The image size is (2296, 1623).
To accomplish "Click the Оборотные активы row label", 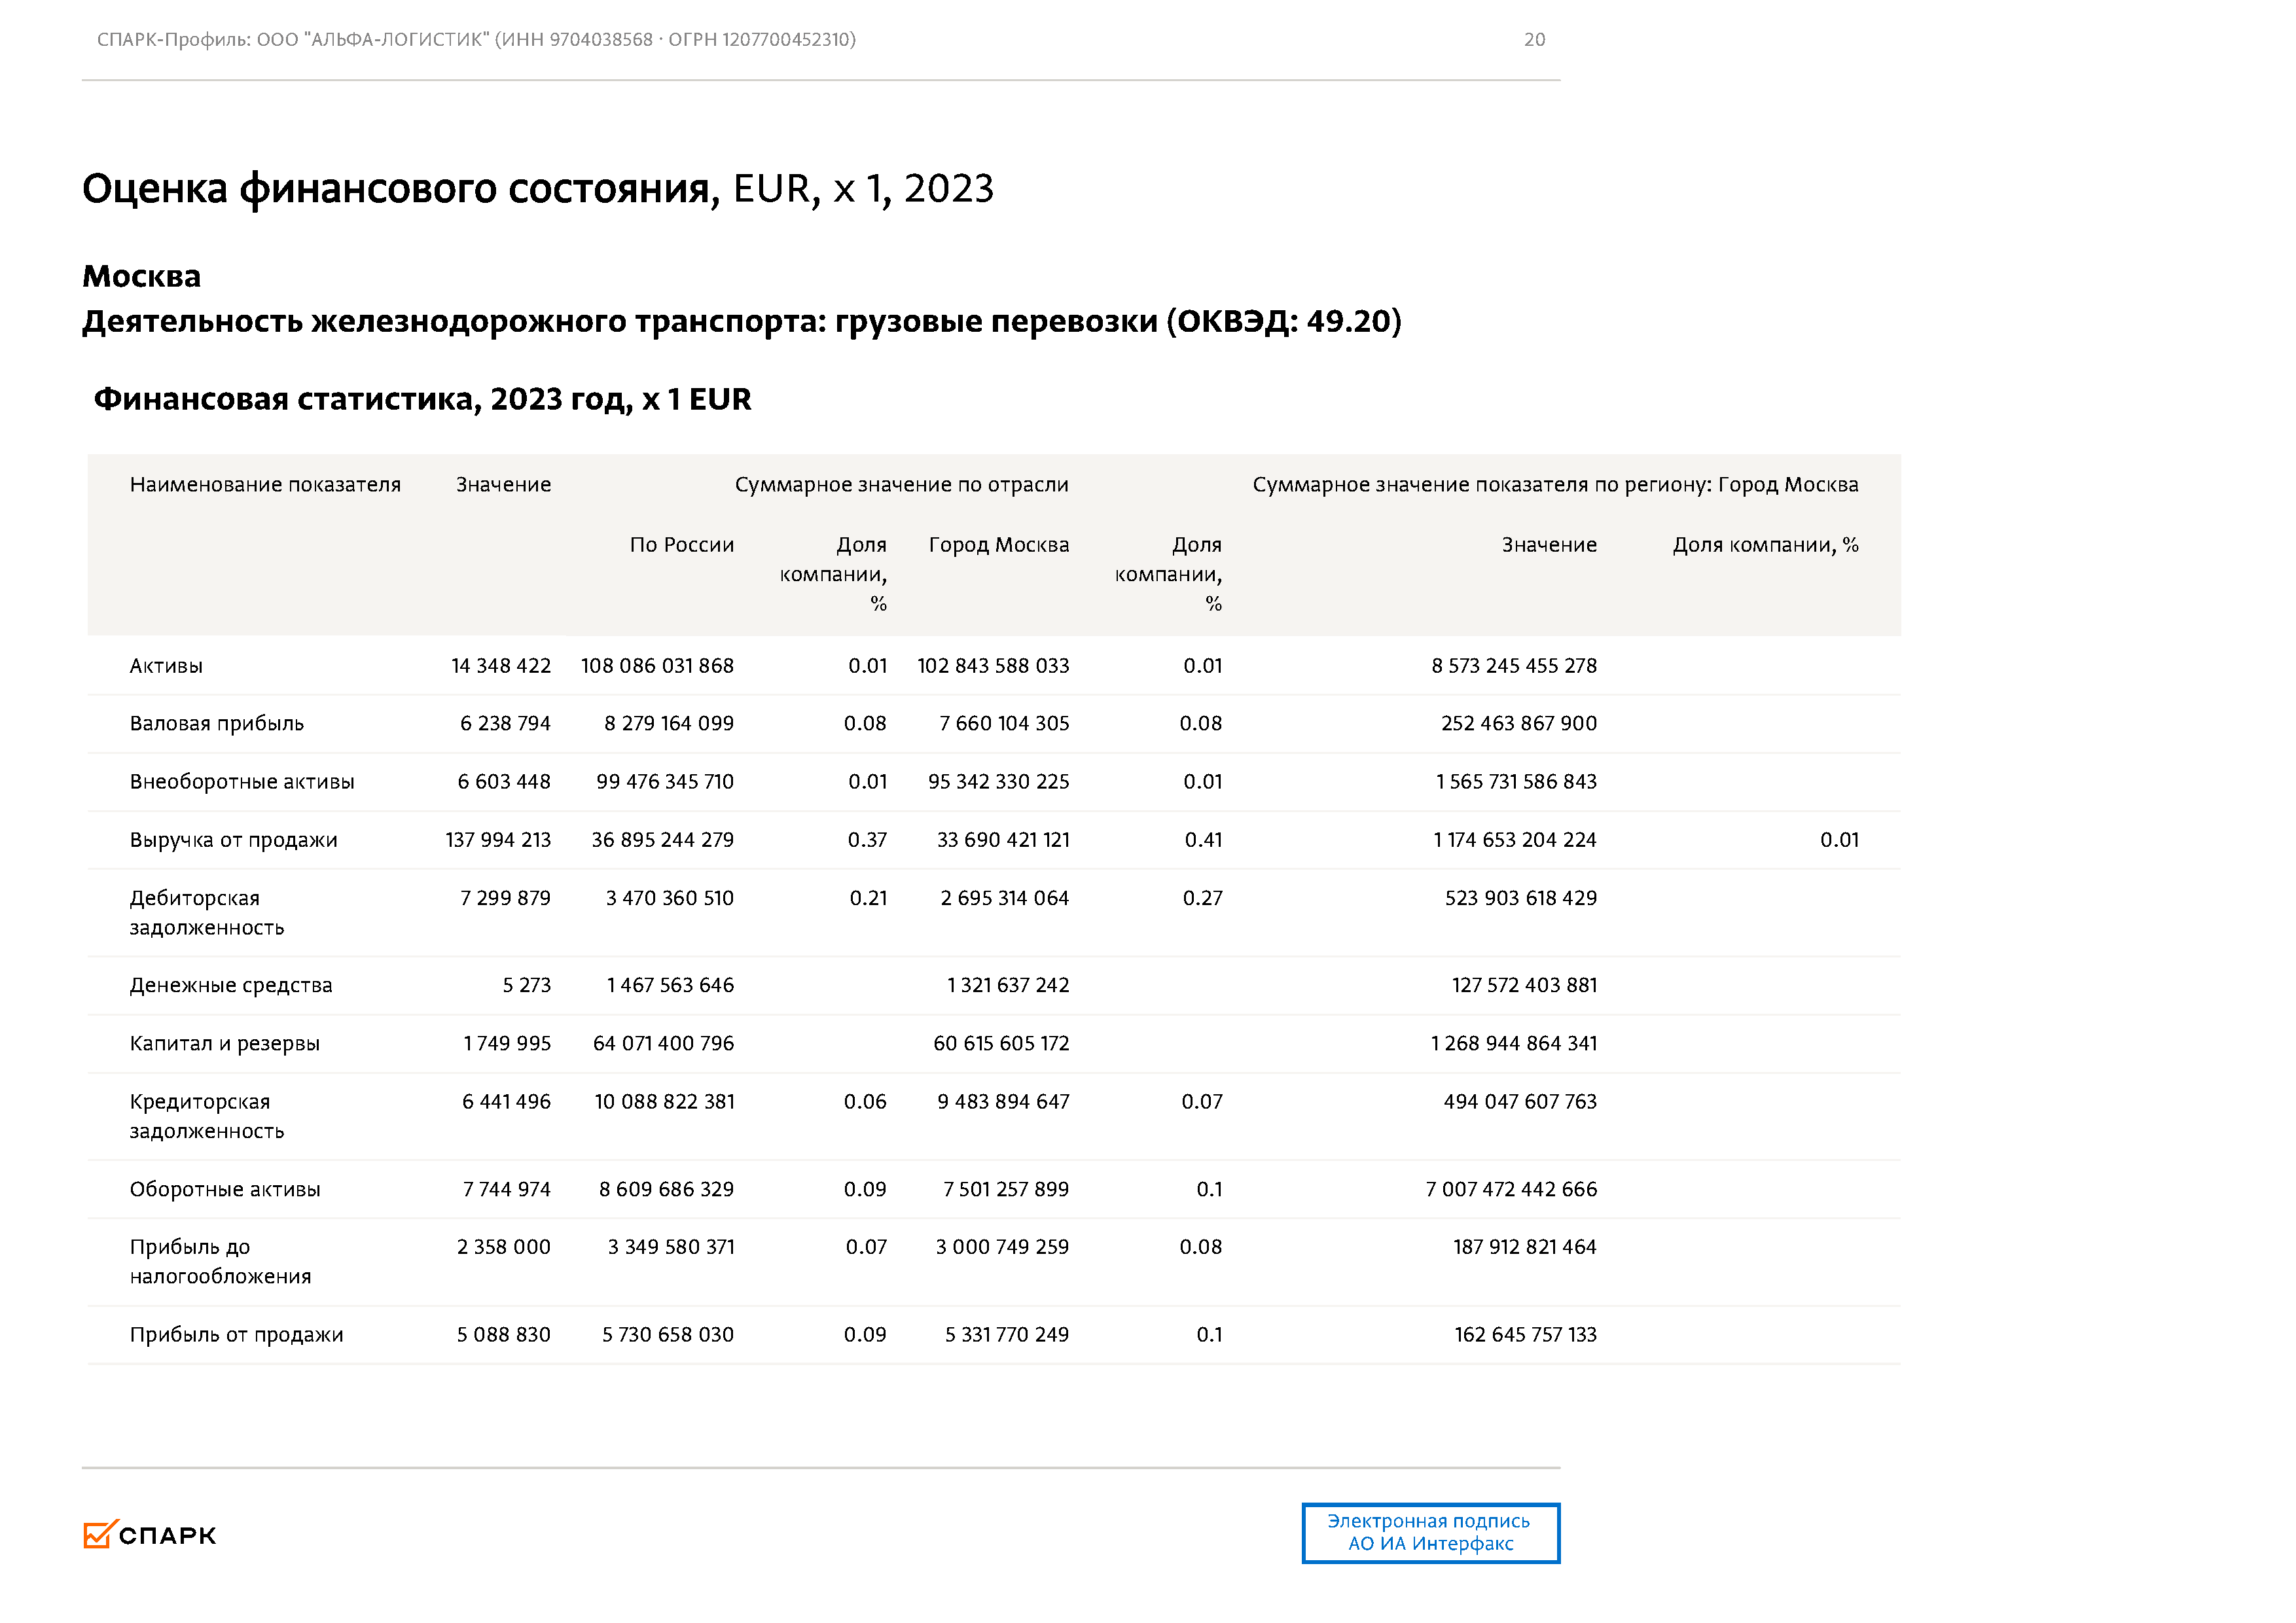I will (225, 1189).
